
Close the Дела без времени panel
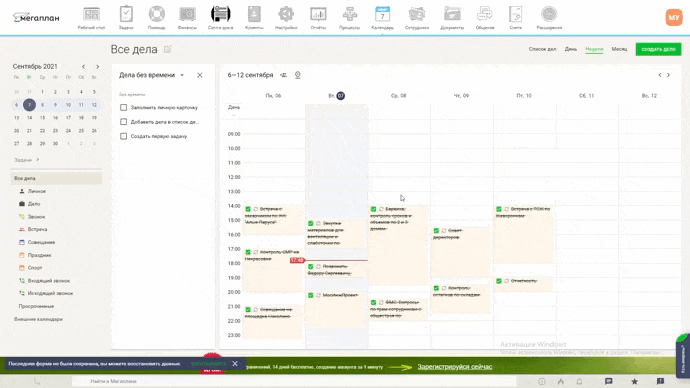pos(199,75)
